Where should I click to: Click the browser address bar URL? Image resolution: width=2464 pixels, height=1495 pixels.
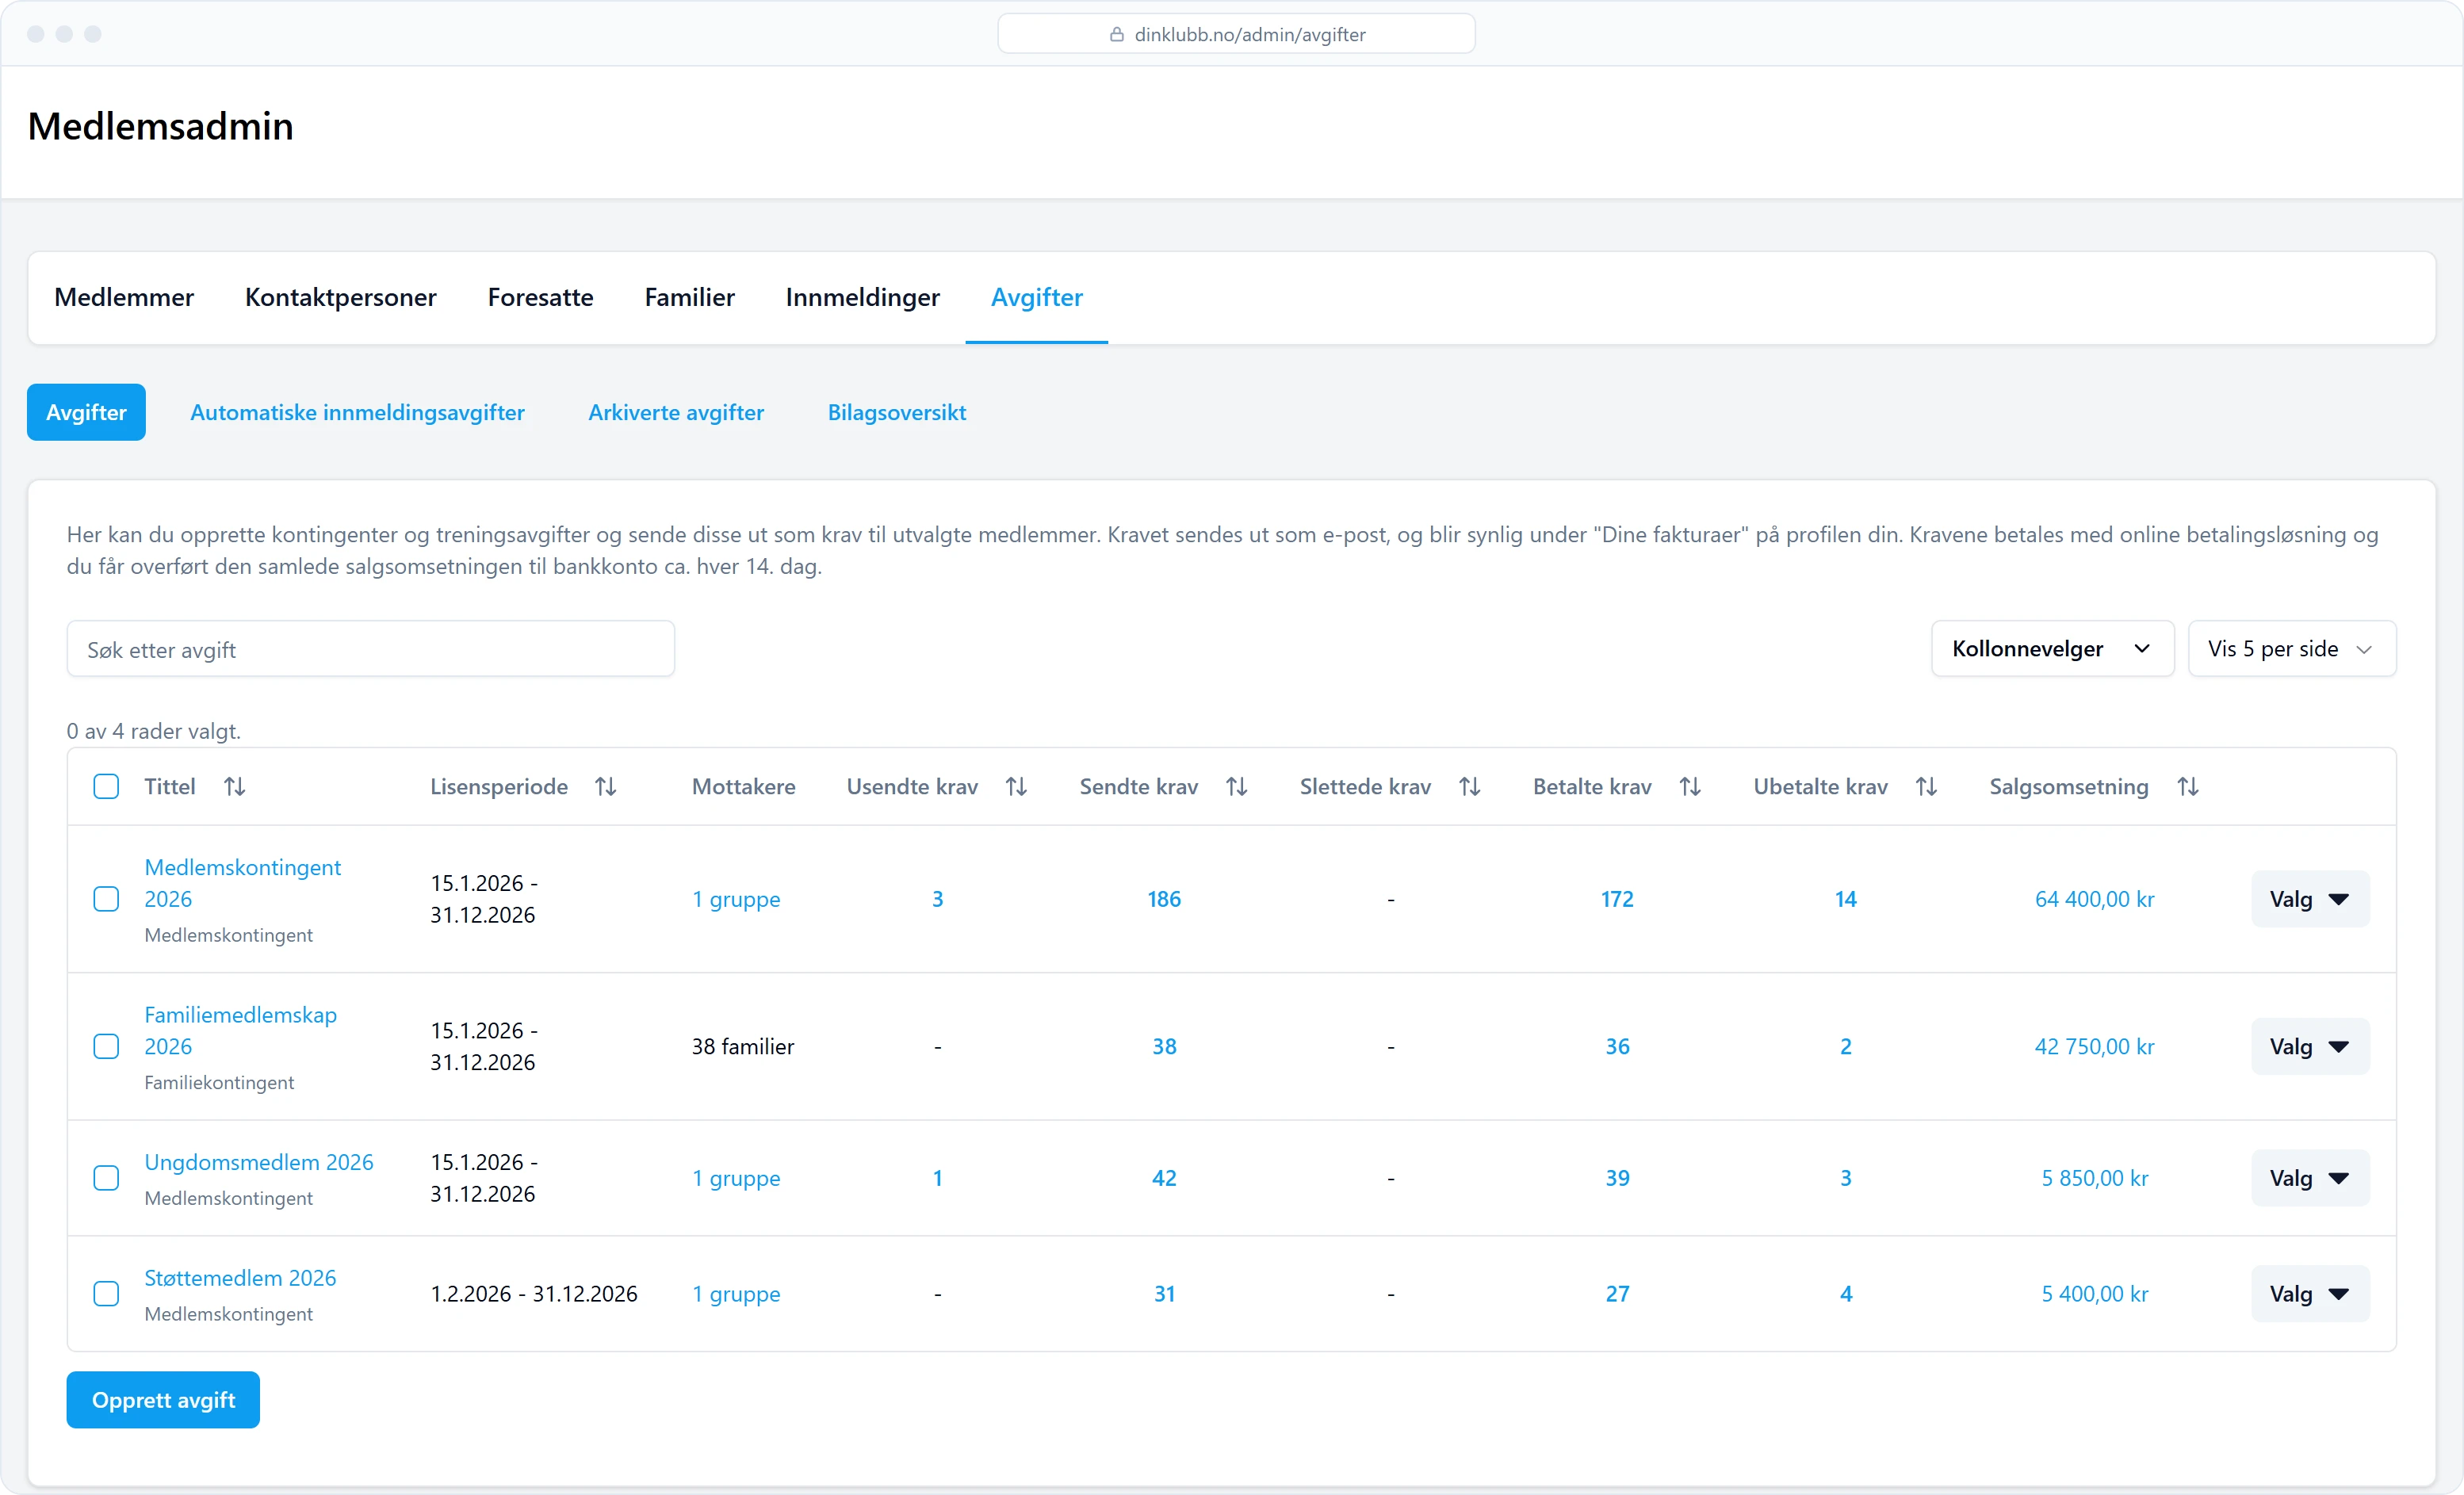1250,34
